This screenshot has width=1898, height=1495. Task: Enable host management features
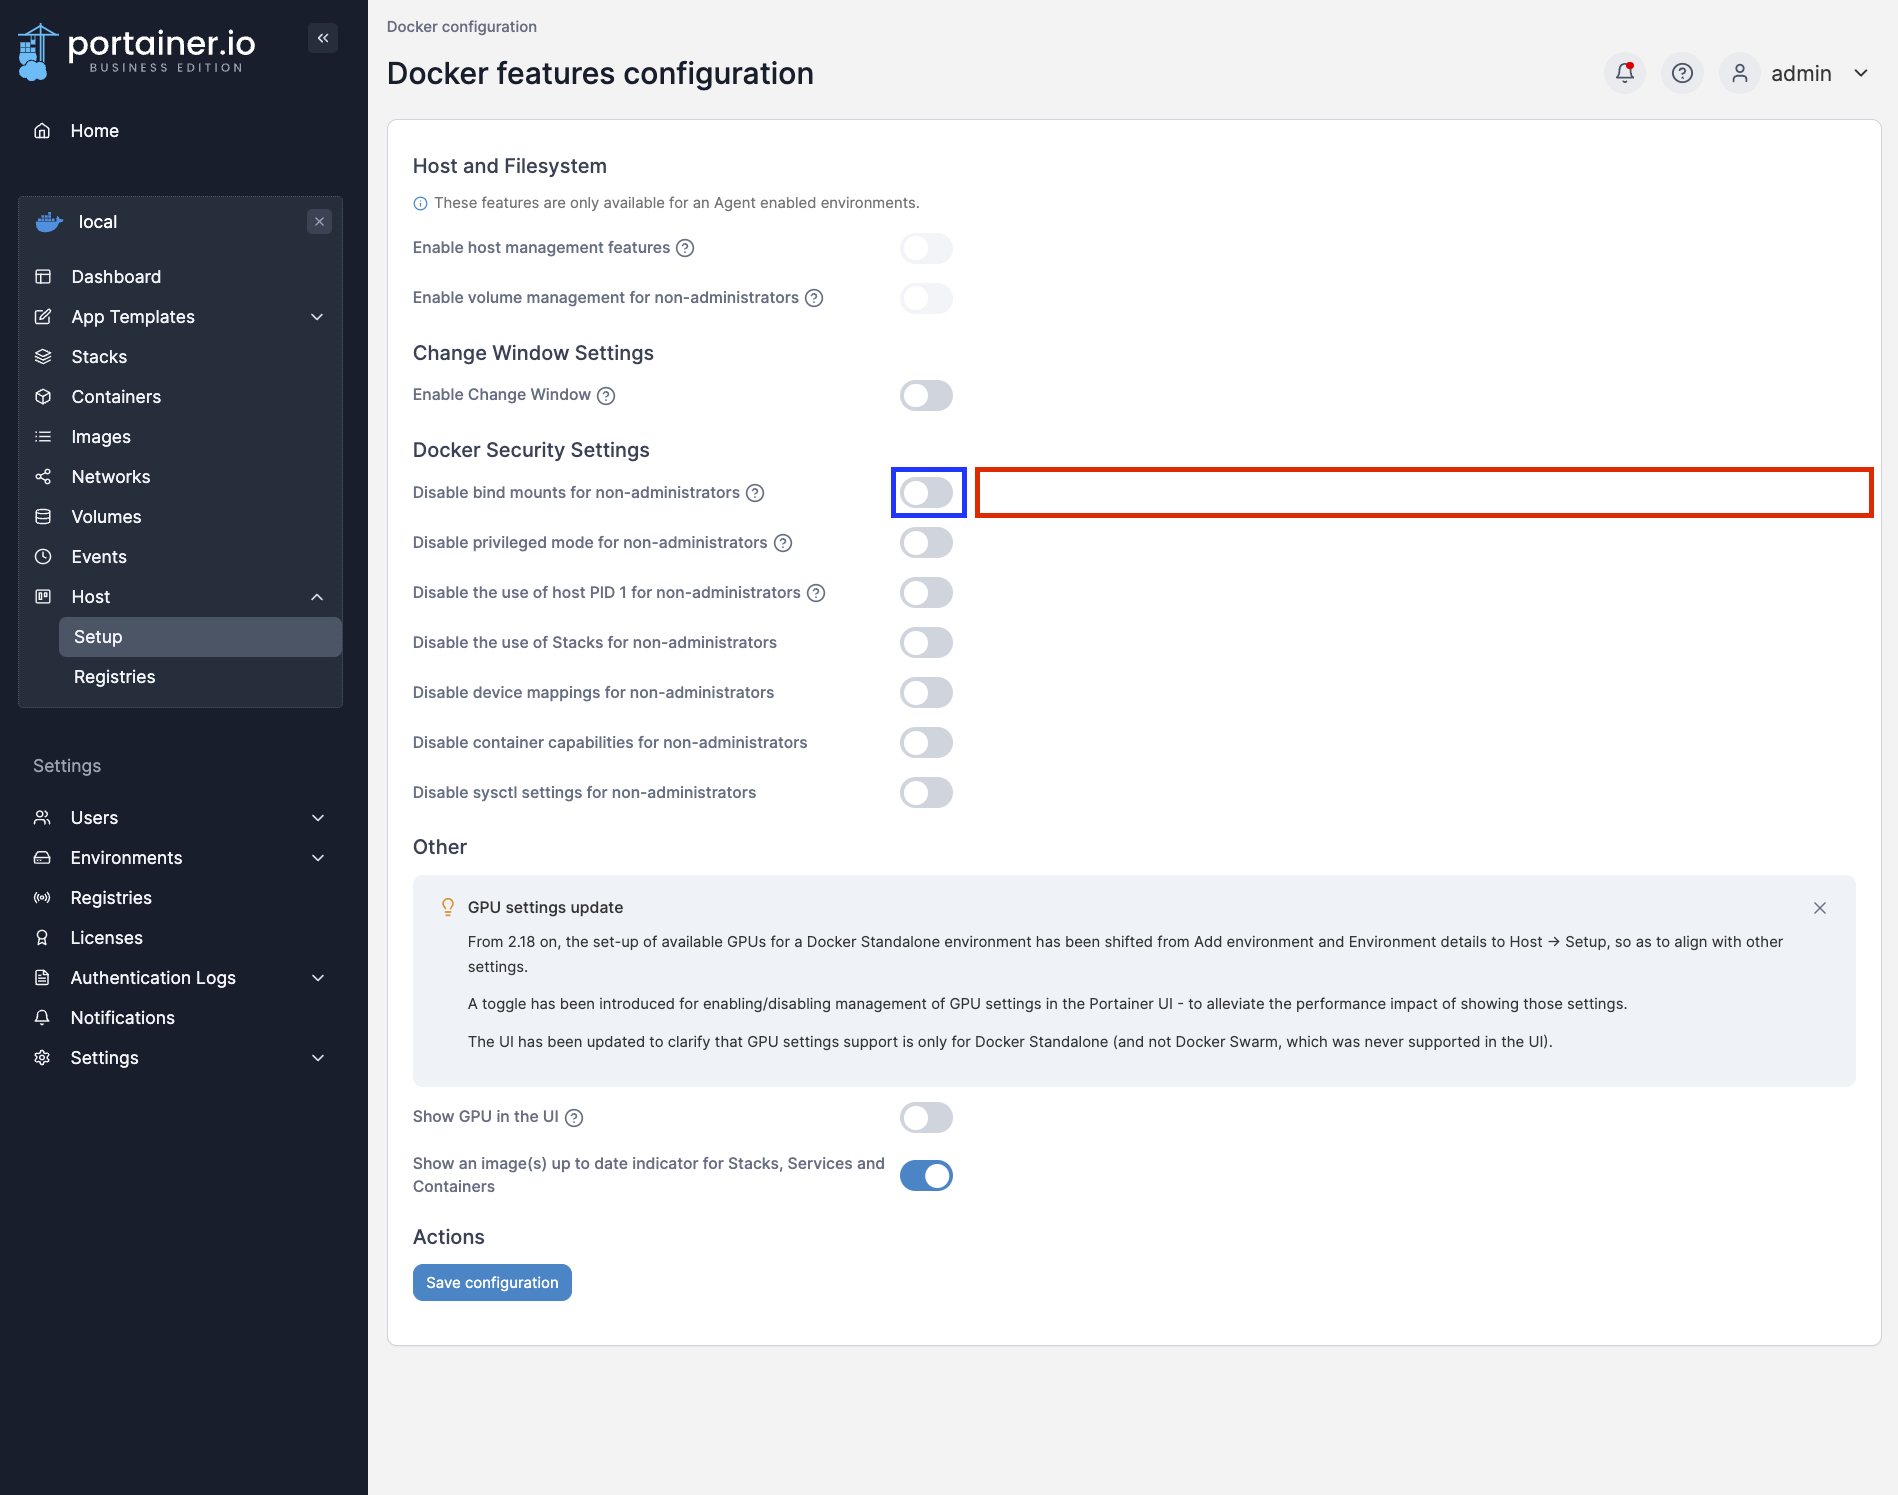(x=925, y=248)
